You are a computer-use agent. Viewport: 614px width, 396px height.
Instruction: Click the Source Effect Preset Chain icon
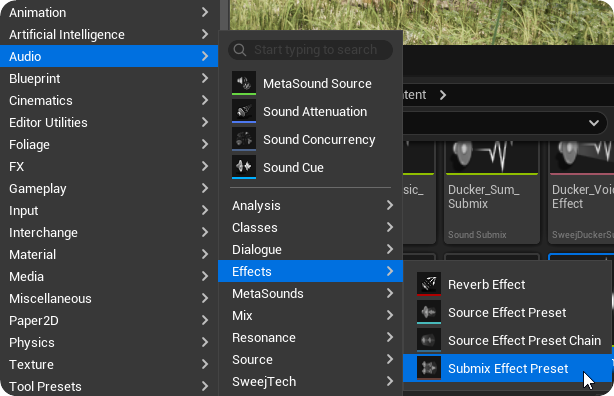[x=429, y=340]
